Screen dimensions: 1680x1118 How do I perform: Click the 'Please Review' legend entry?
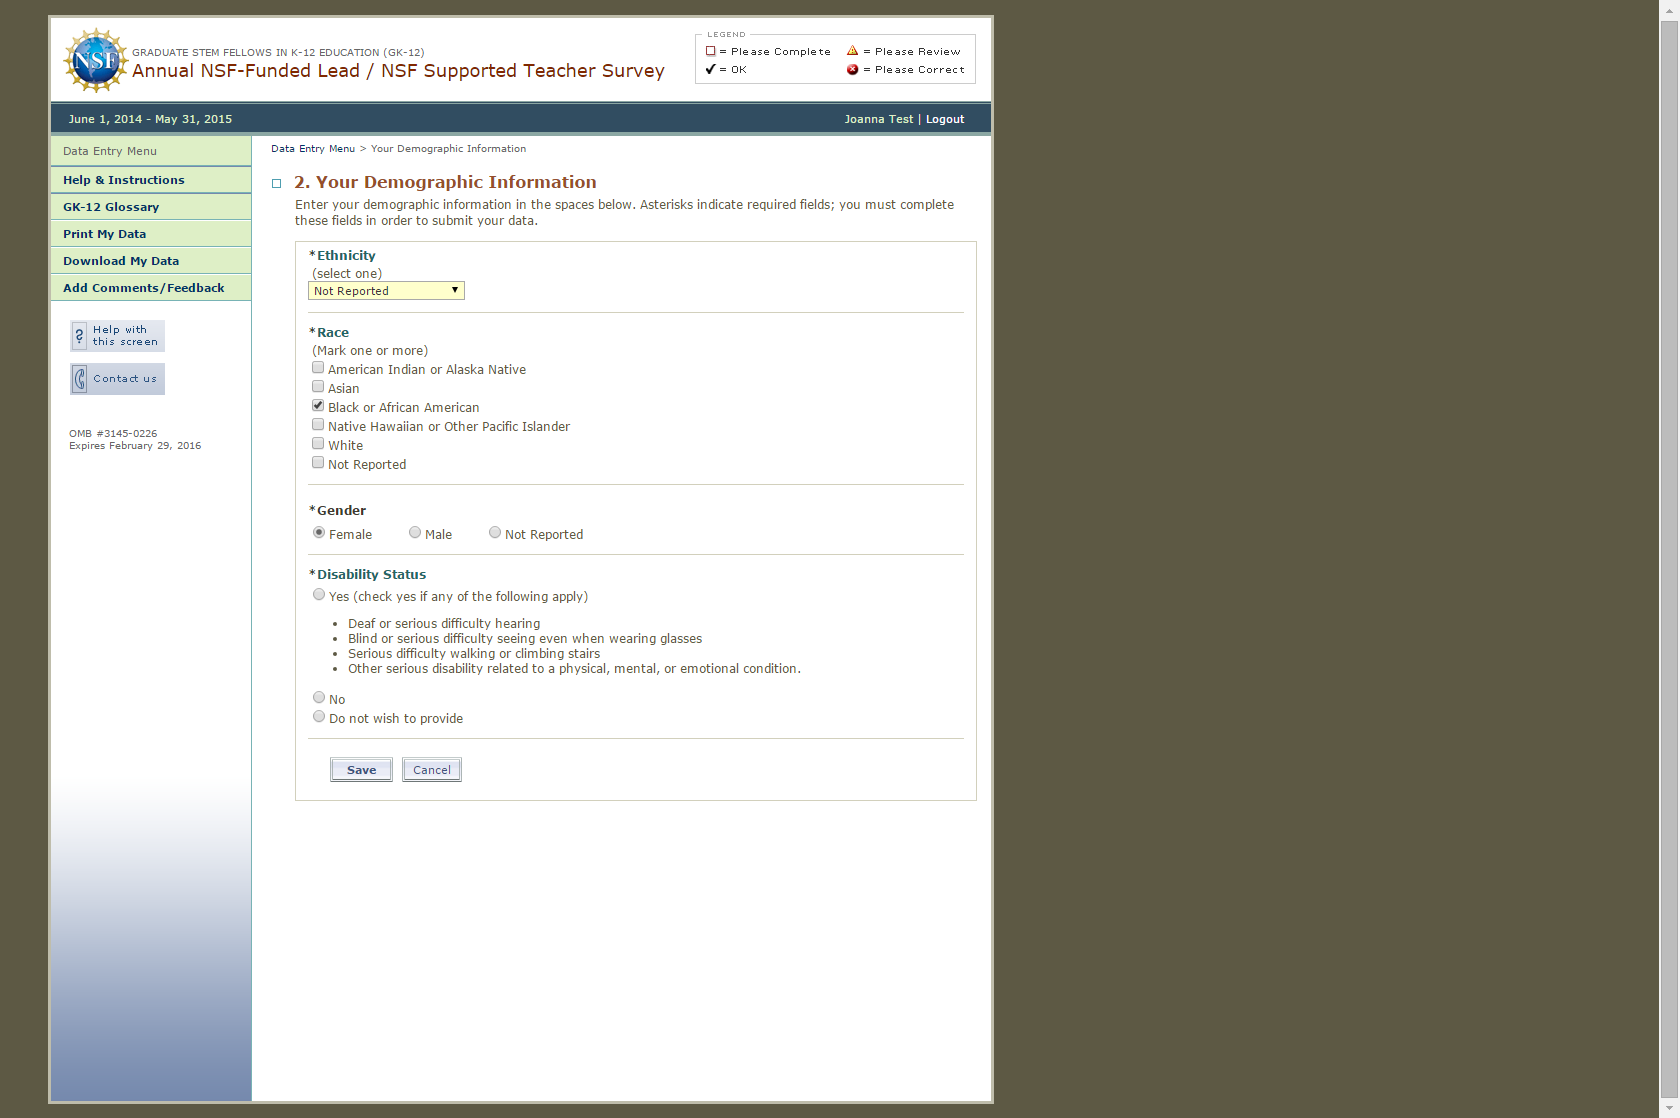(x=904, y=52)
